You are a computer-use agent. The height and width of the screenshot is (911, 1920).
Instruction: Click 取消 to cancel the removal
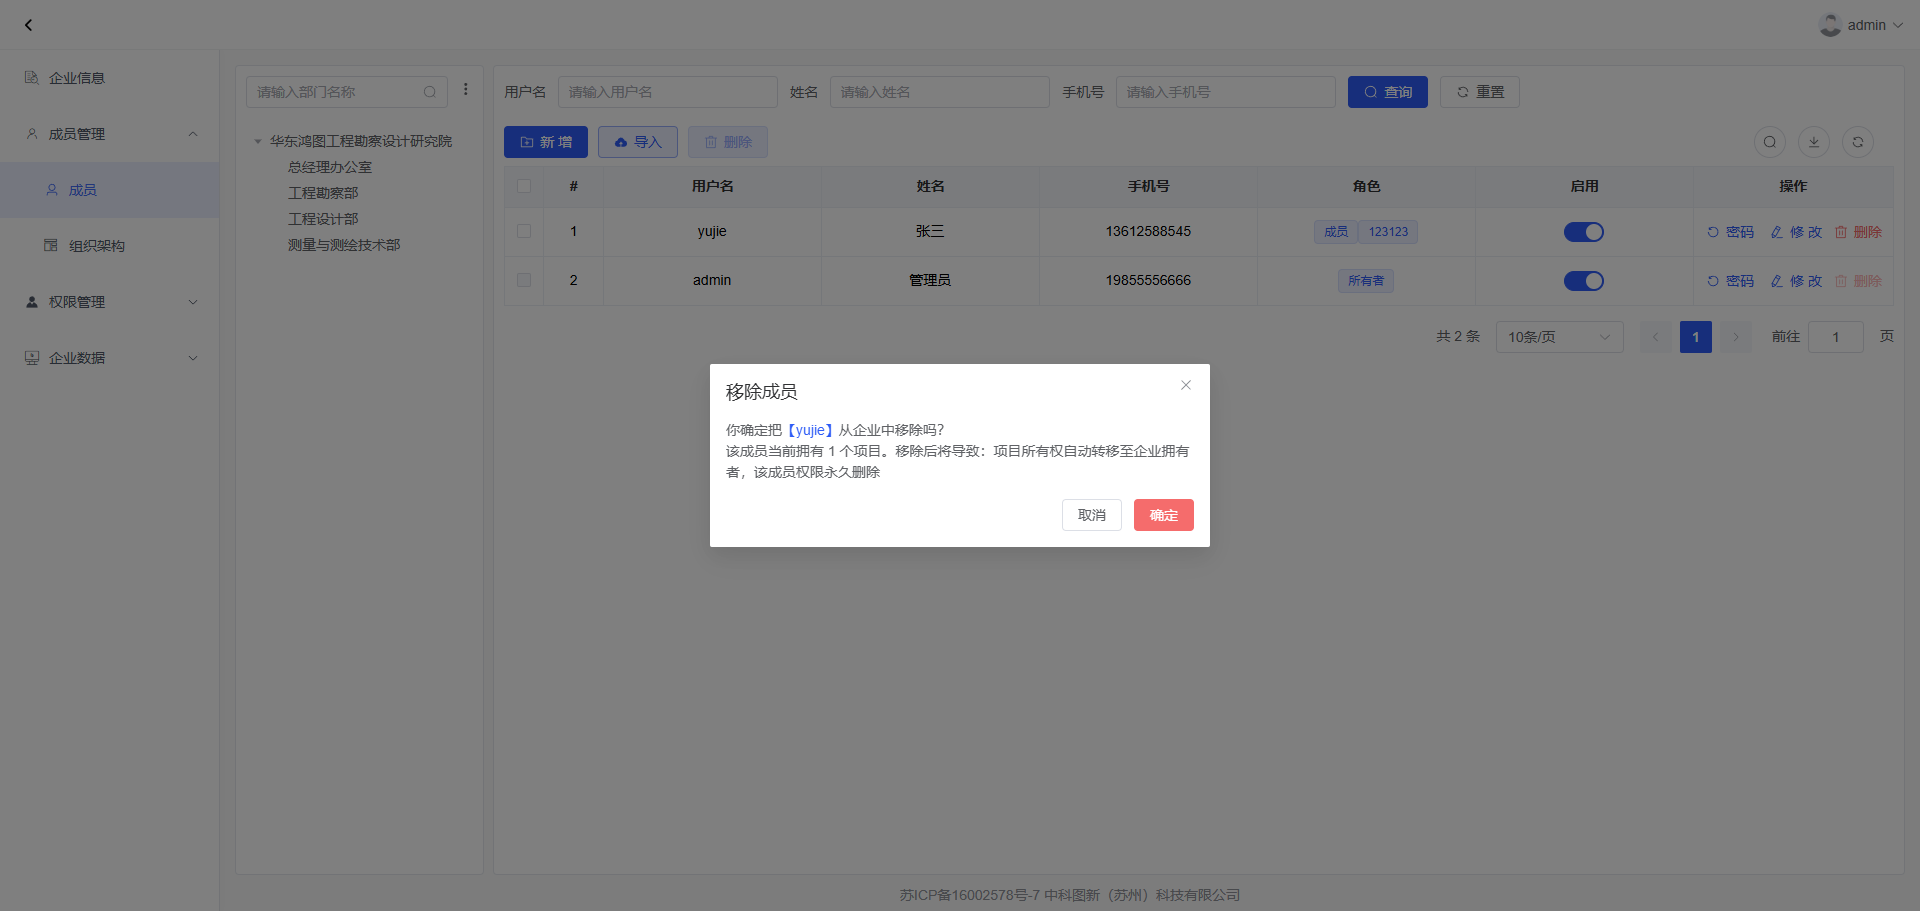tap(1091, 515)
